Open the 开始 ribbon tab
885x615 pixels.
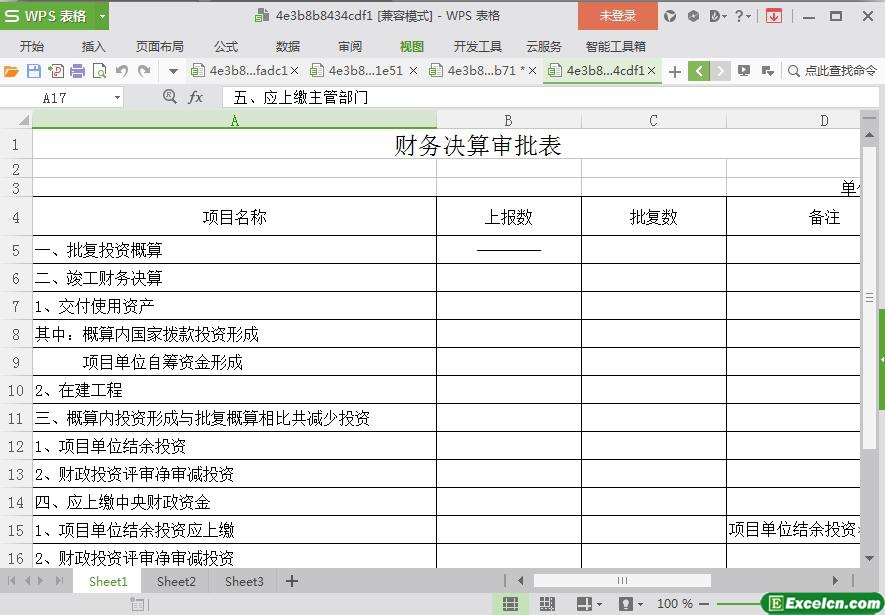32,46
